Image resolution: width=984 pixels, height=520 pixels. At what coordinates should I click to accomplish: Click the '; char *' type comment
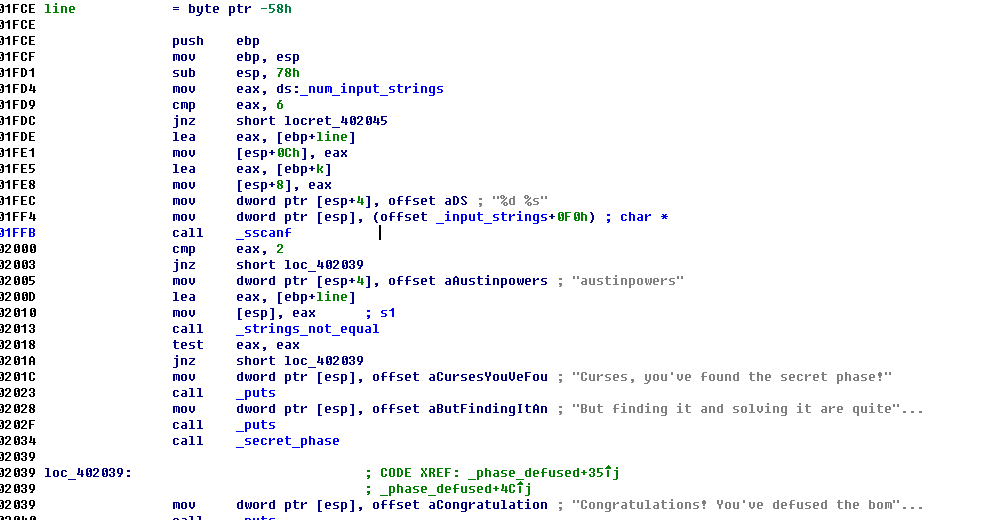coord(637,217)
